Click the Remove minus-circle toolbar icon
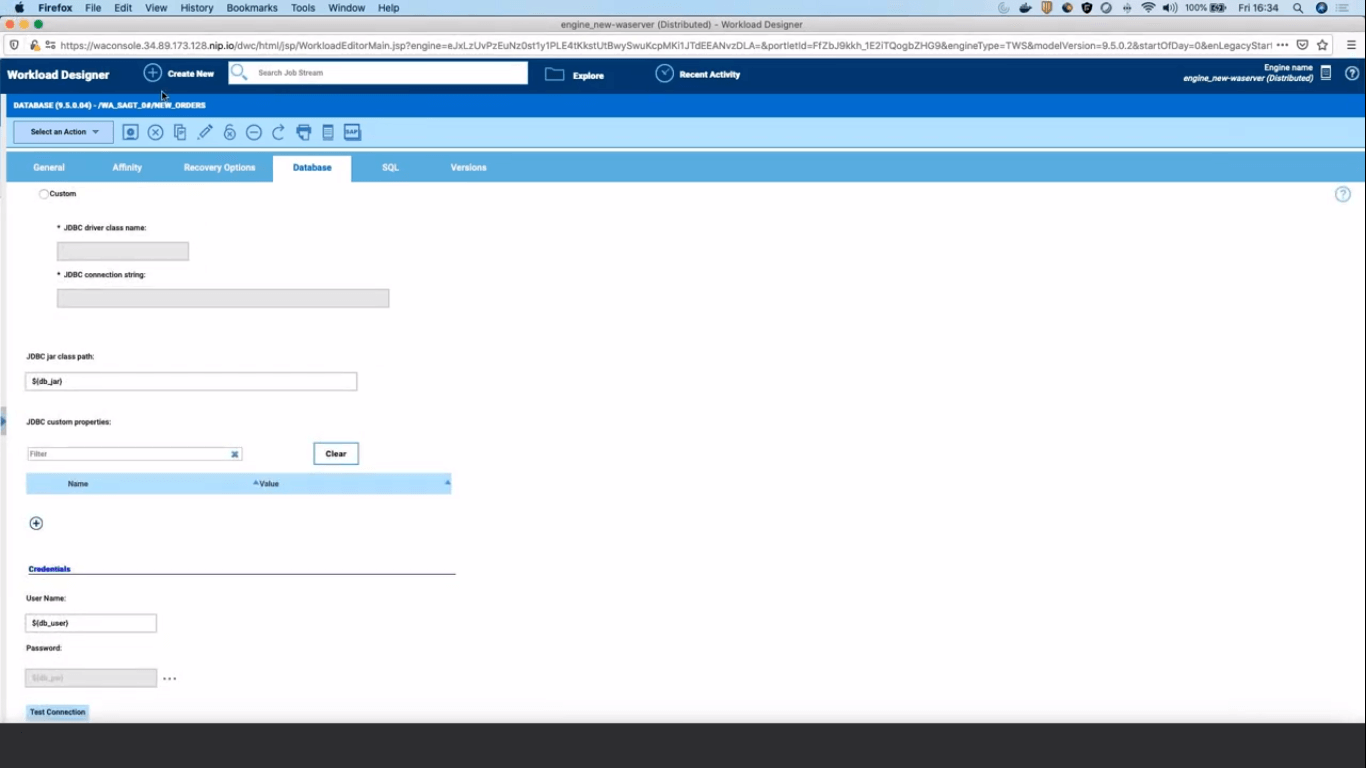Screen dimensions: 1366x768 click(253, 131)
